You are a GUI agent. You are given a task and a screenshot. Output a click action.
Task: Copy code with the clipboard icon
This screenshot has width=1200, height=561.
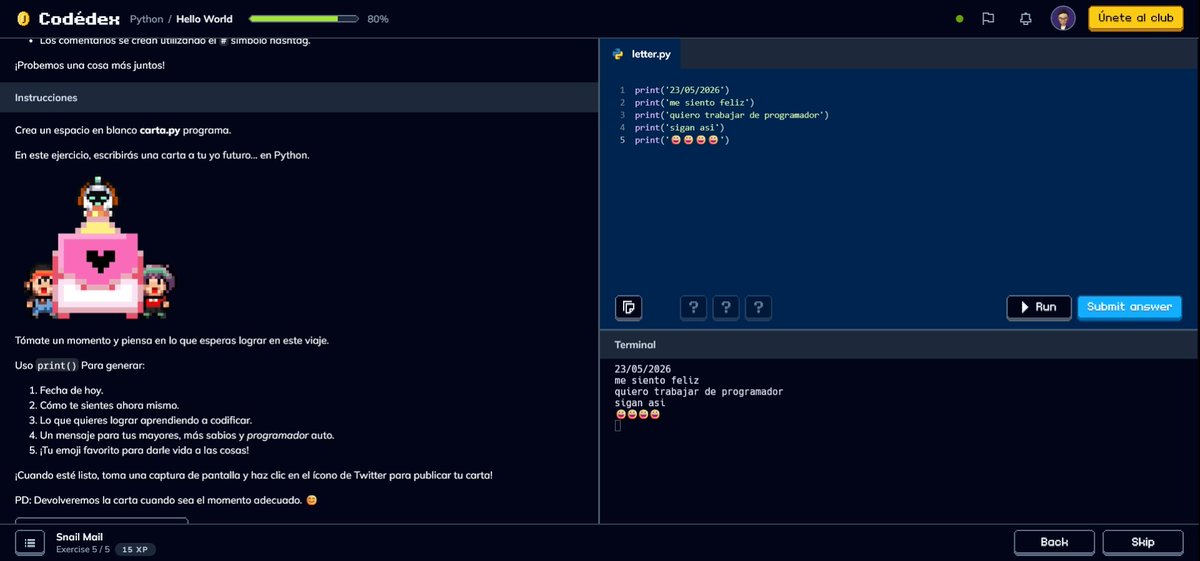628,307
